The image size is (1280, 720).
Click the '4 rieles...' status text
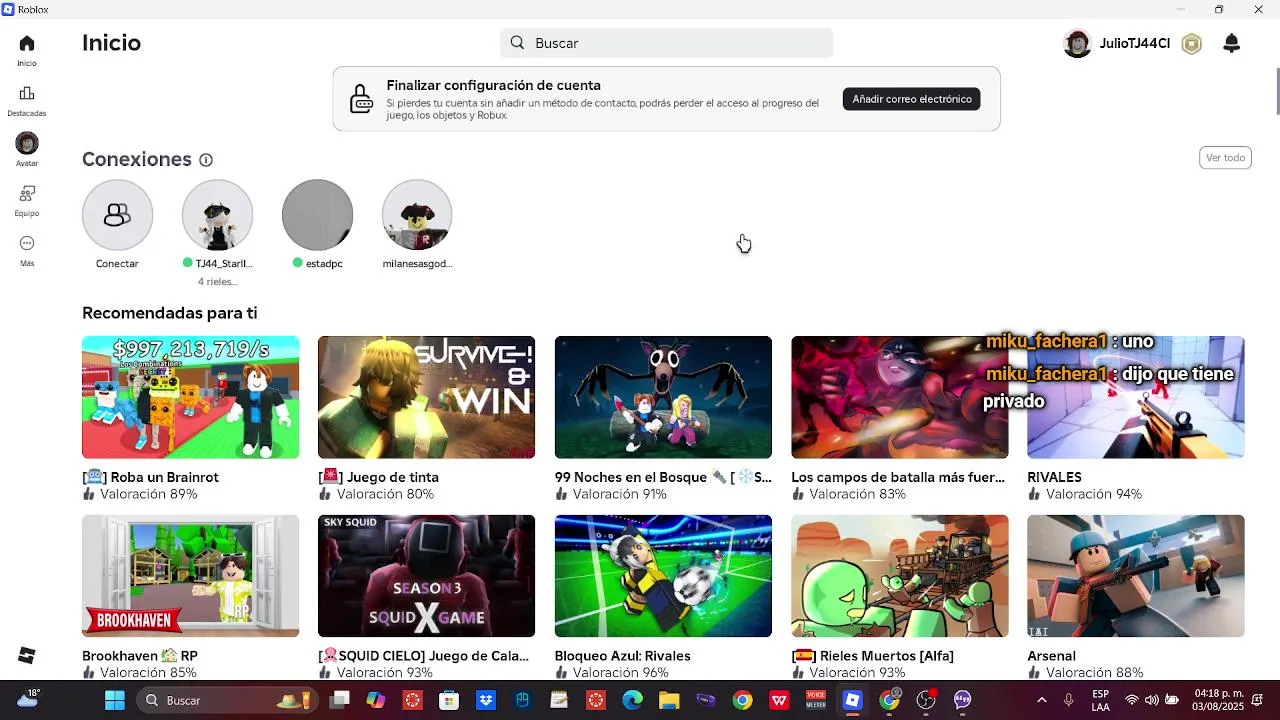217,282
